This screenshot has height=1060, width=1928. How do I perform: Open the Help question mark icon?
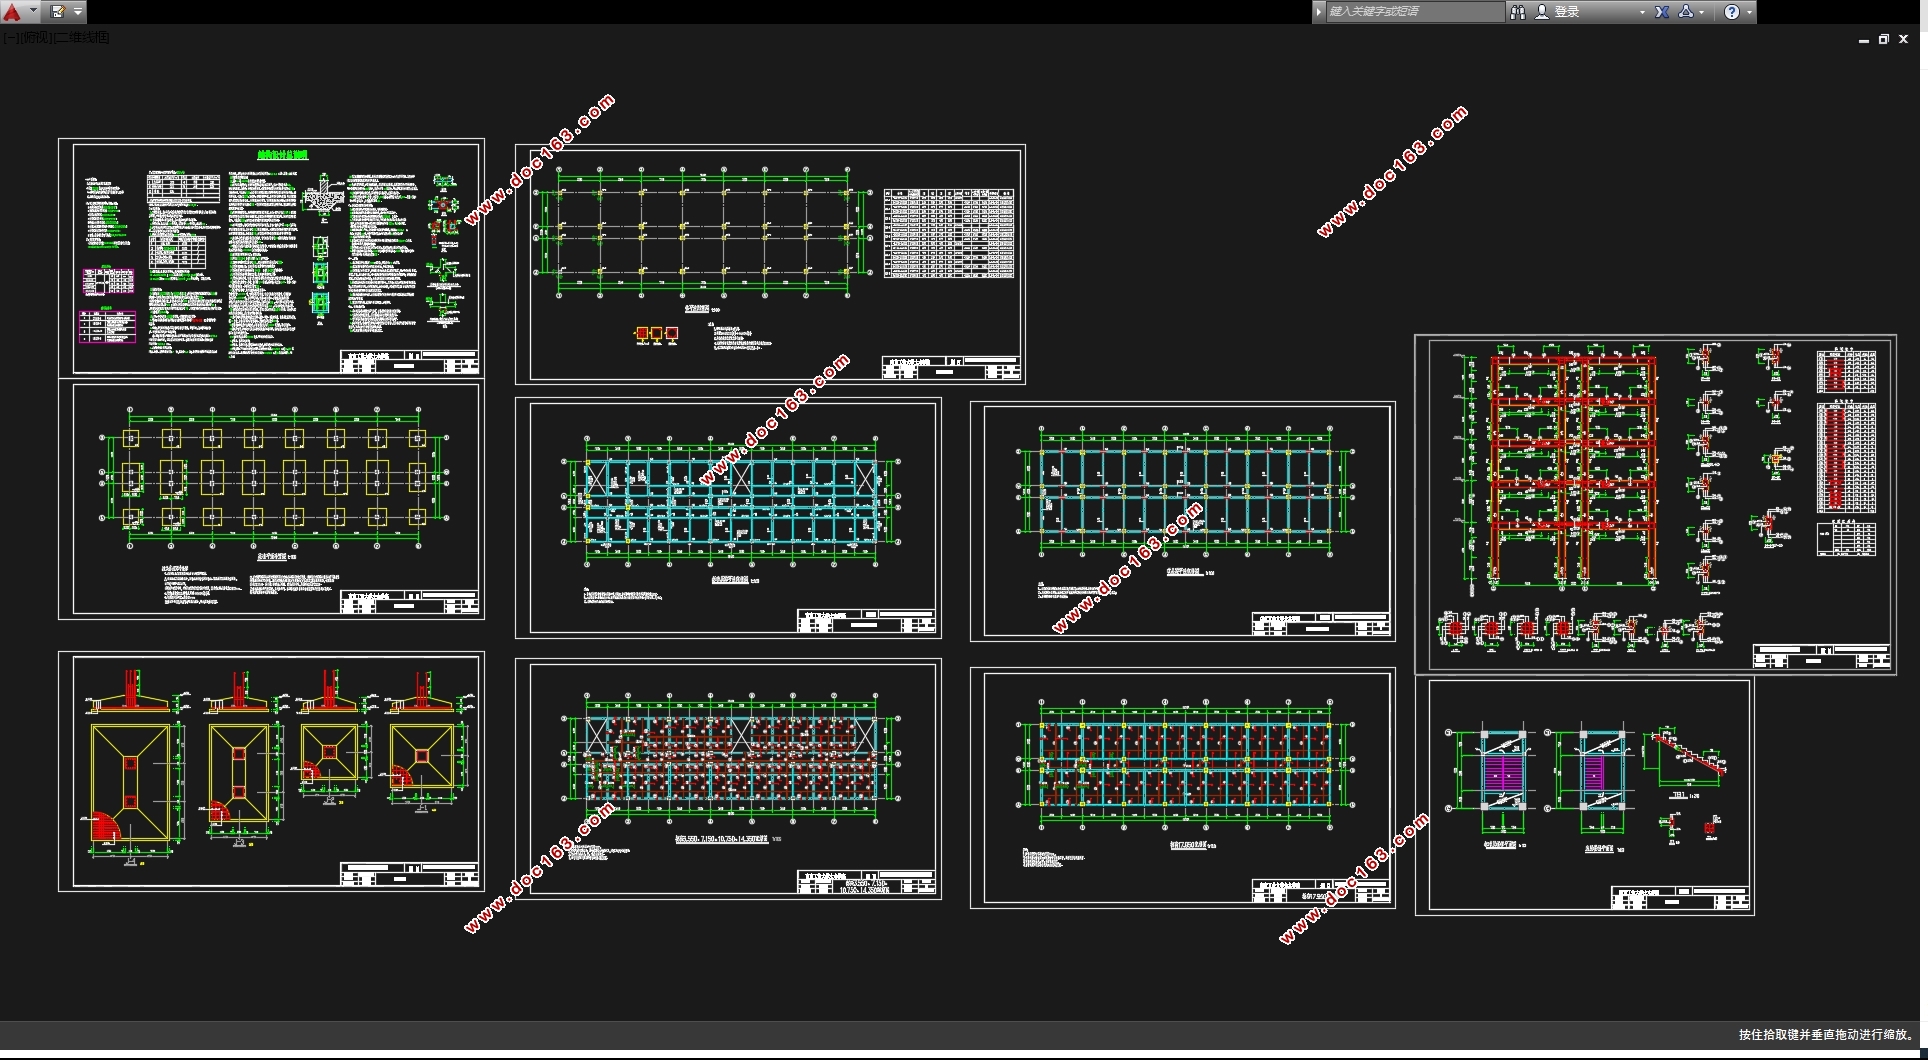pos(1732,12)
